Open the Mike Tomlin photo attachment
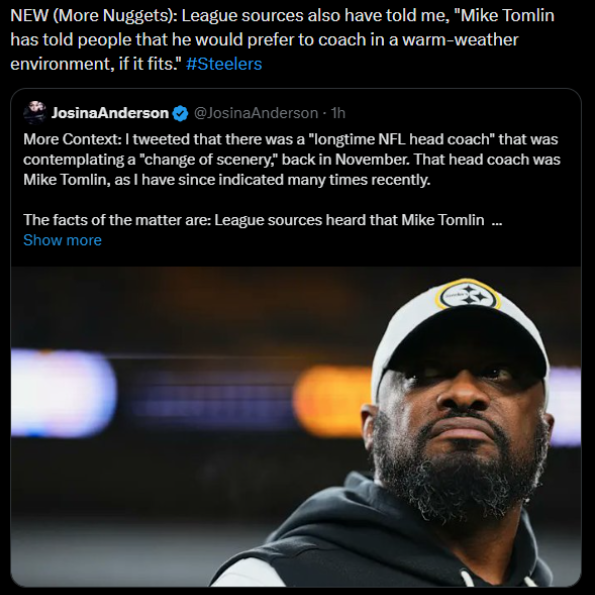This screenshot has height=595, width=595. click(x=296, y=426)
